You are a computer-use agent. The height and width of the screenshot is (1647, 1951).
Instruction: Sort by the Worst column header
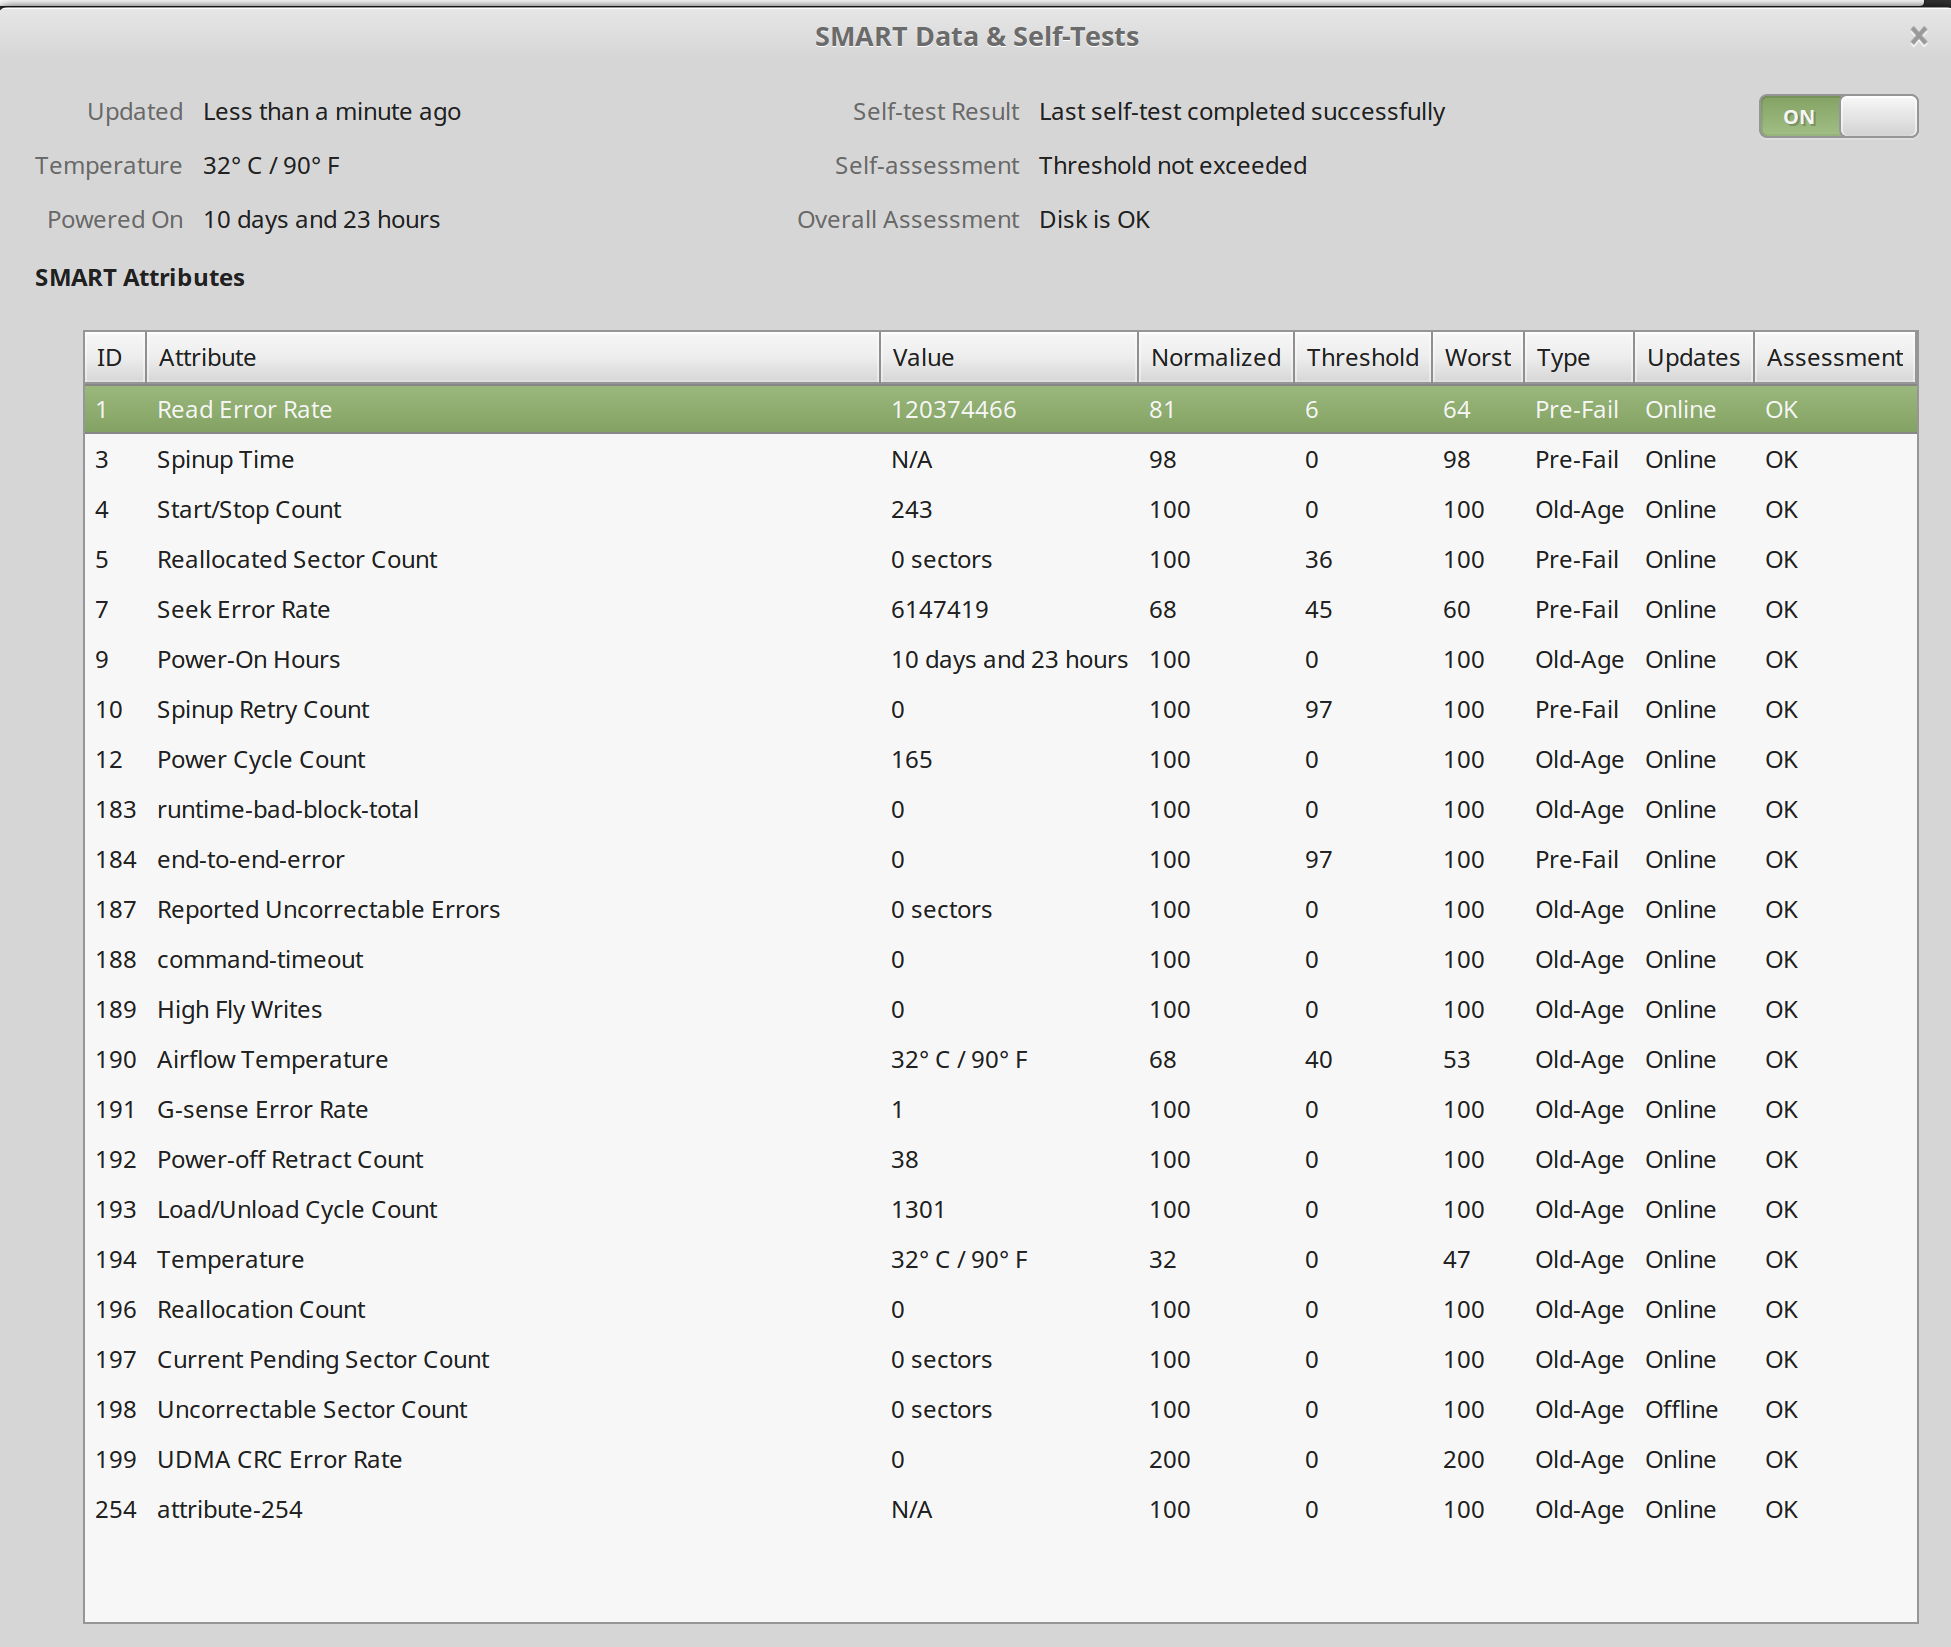[1477, 358]
